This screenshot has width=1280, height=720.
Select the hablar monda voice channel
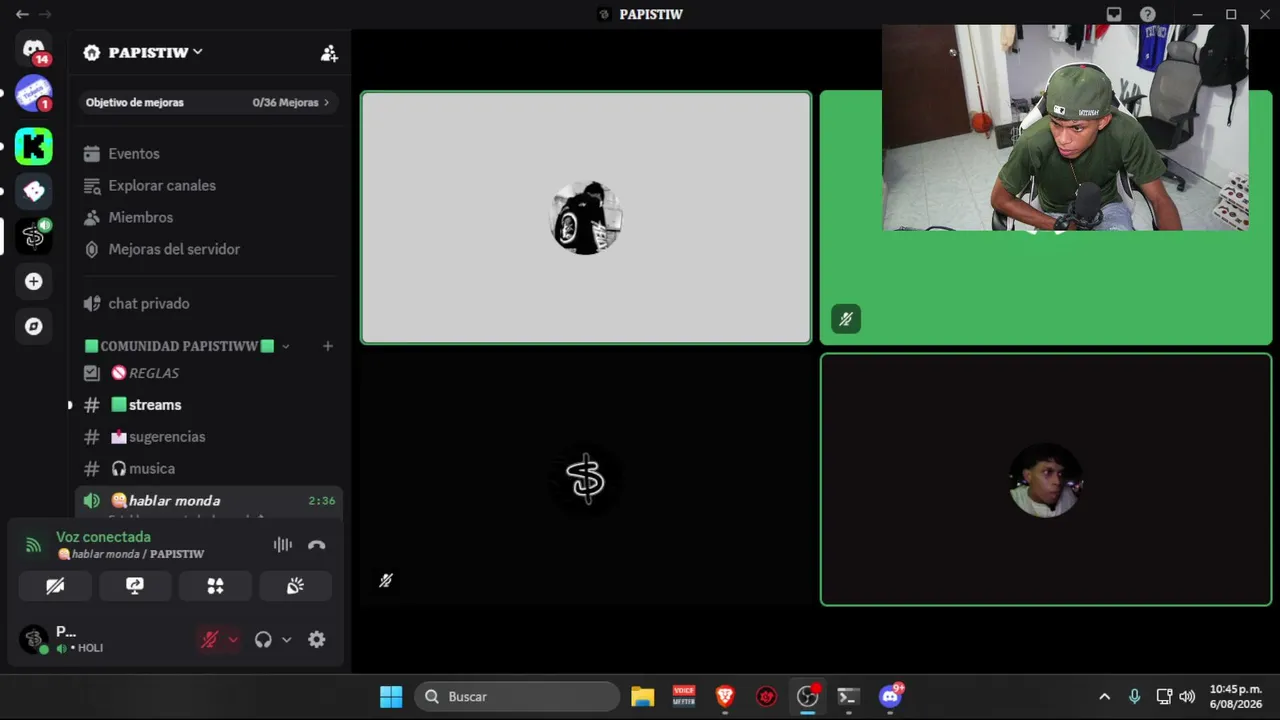click(210, 501)
